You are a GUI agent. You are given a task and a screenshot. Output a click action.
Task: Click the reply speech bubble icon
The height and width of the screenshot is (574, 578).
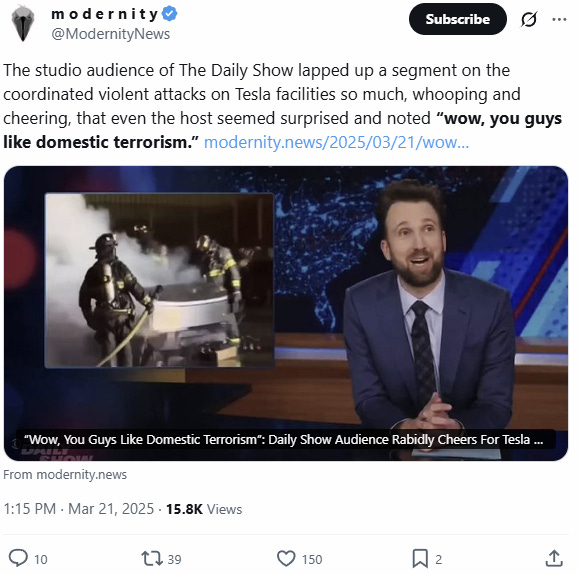click(18, 558)
